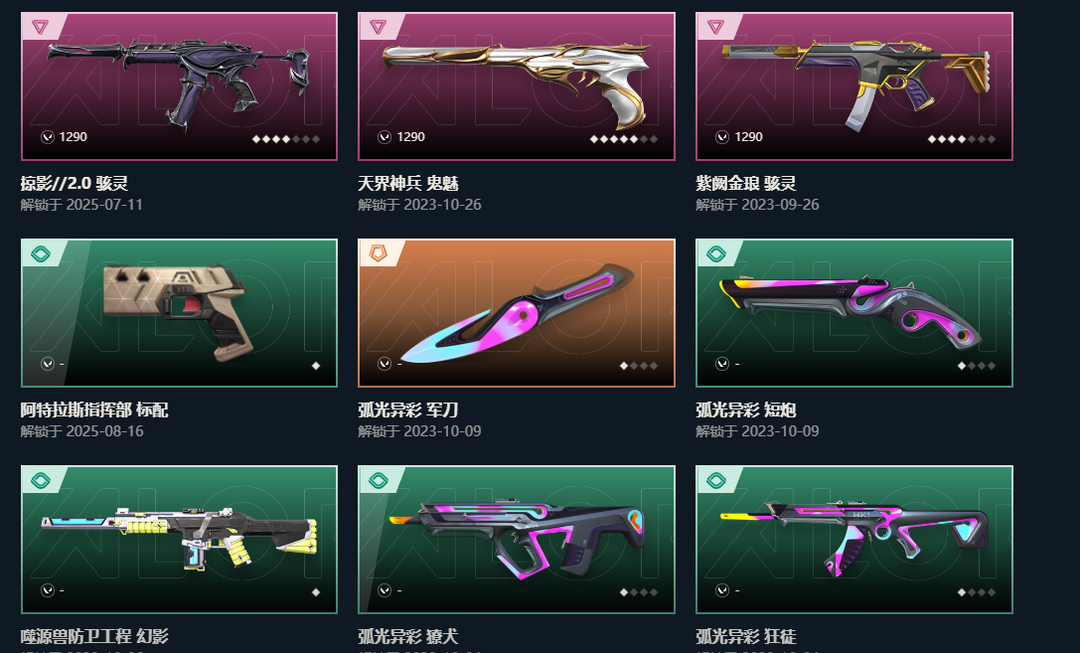Image resolution: width=1080 pixels, height=653 pixels.
Task: Click the green tier badge on 弧光异彩 短炮 card
Action: pyautogui.click(x=716, y=253)
